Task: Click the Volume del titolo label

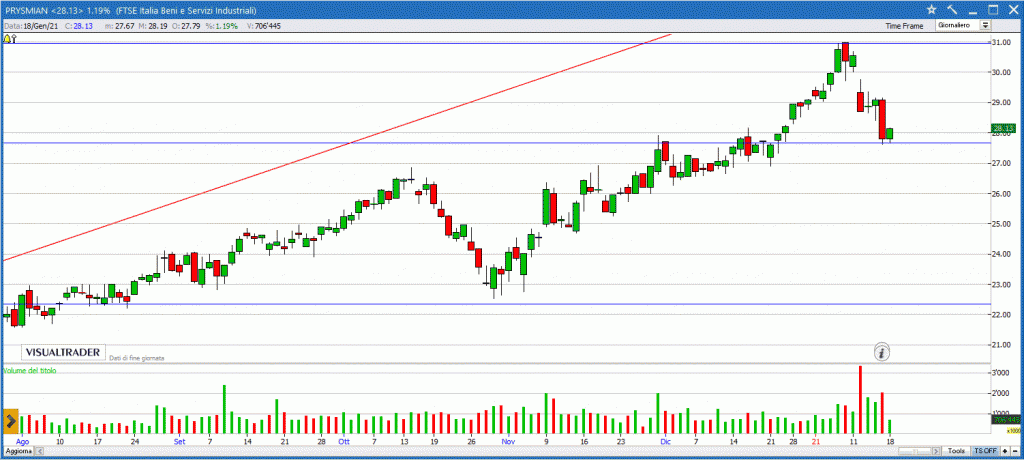Action: coord(30,370)
